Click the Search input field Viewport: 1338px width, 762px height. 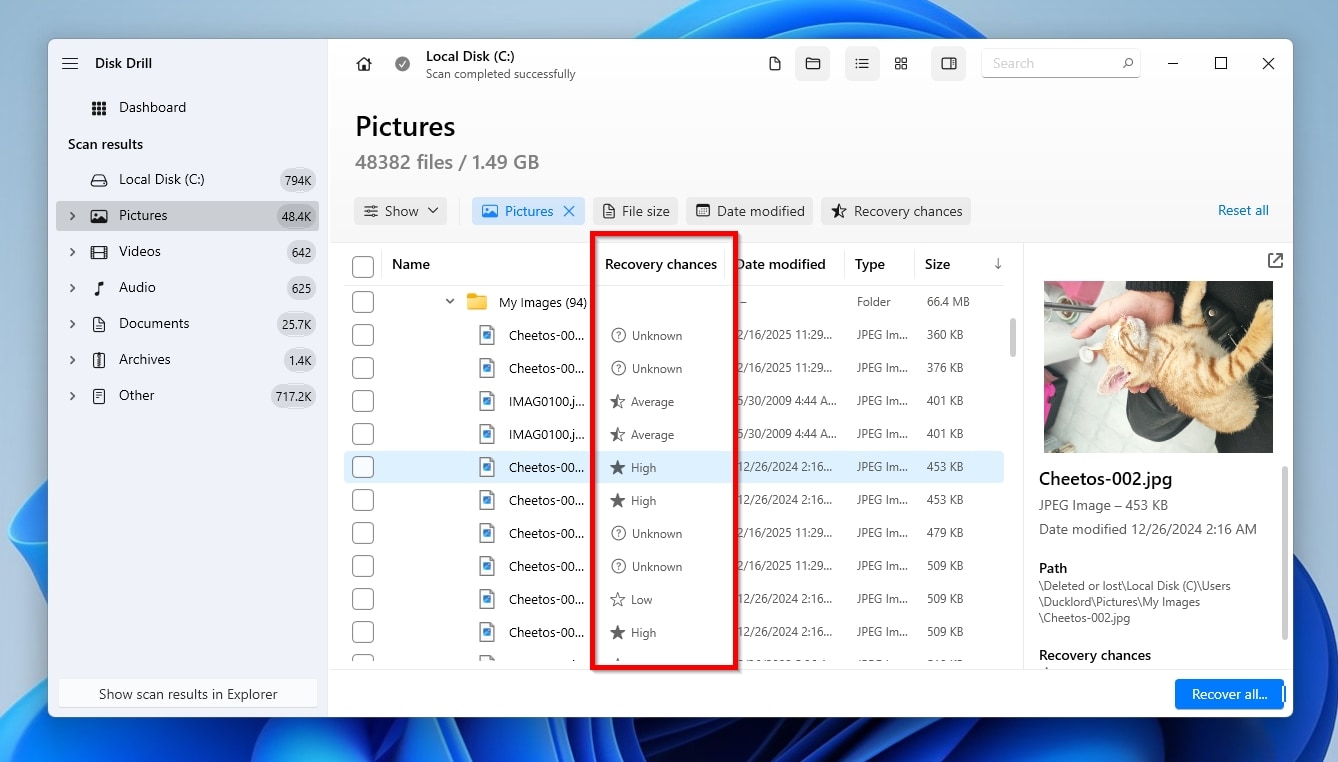1050,64
